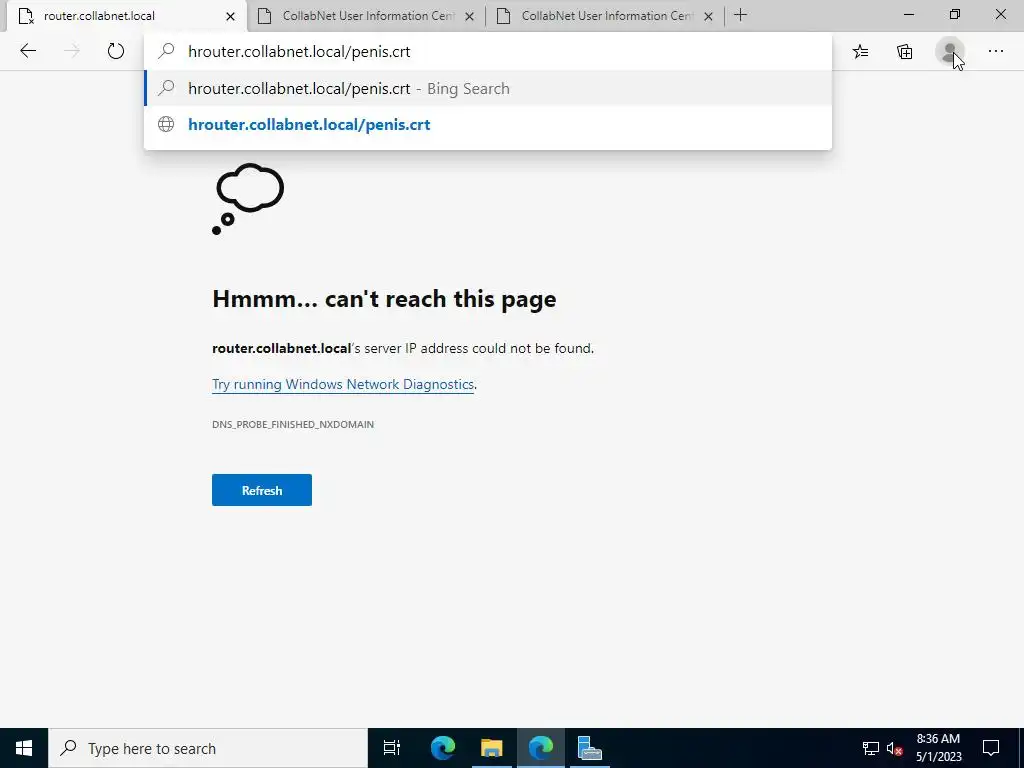Open Try running Windows Network Diagnostics link
This screenshot has width=1024, height=768.
tap(343, 384)
